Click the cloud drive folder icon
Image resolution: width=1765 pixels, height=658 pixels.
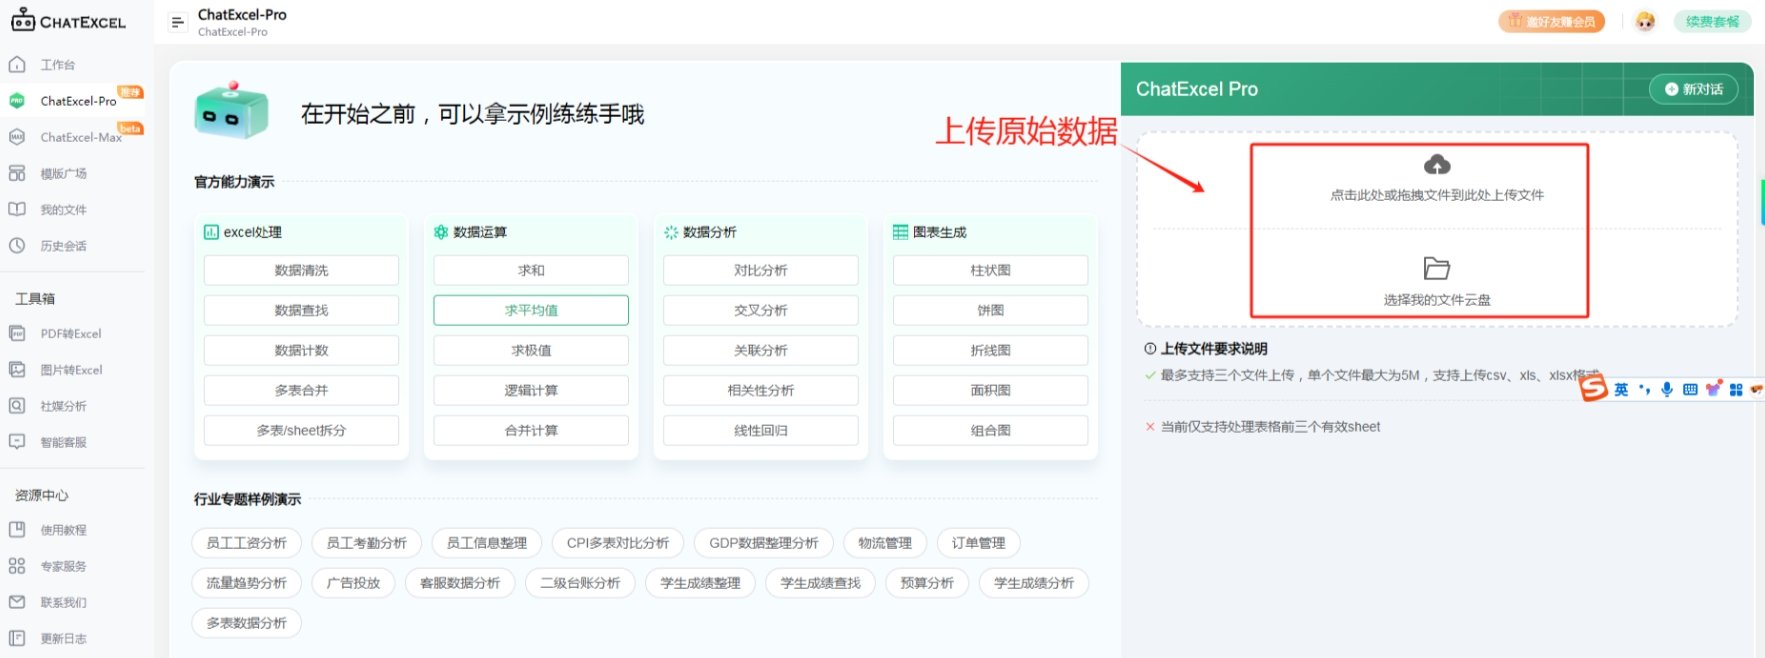[x=1437, y=268]
